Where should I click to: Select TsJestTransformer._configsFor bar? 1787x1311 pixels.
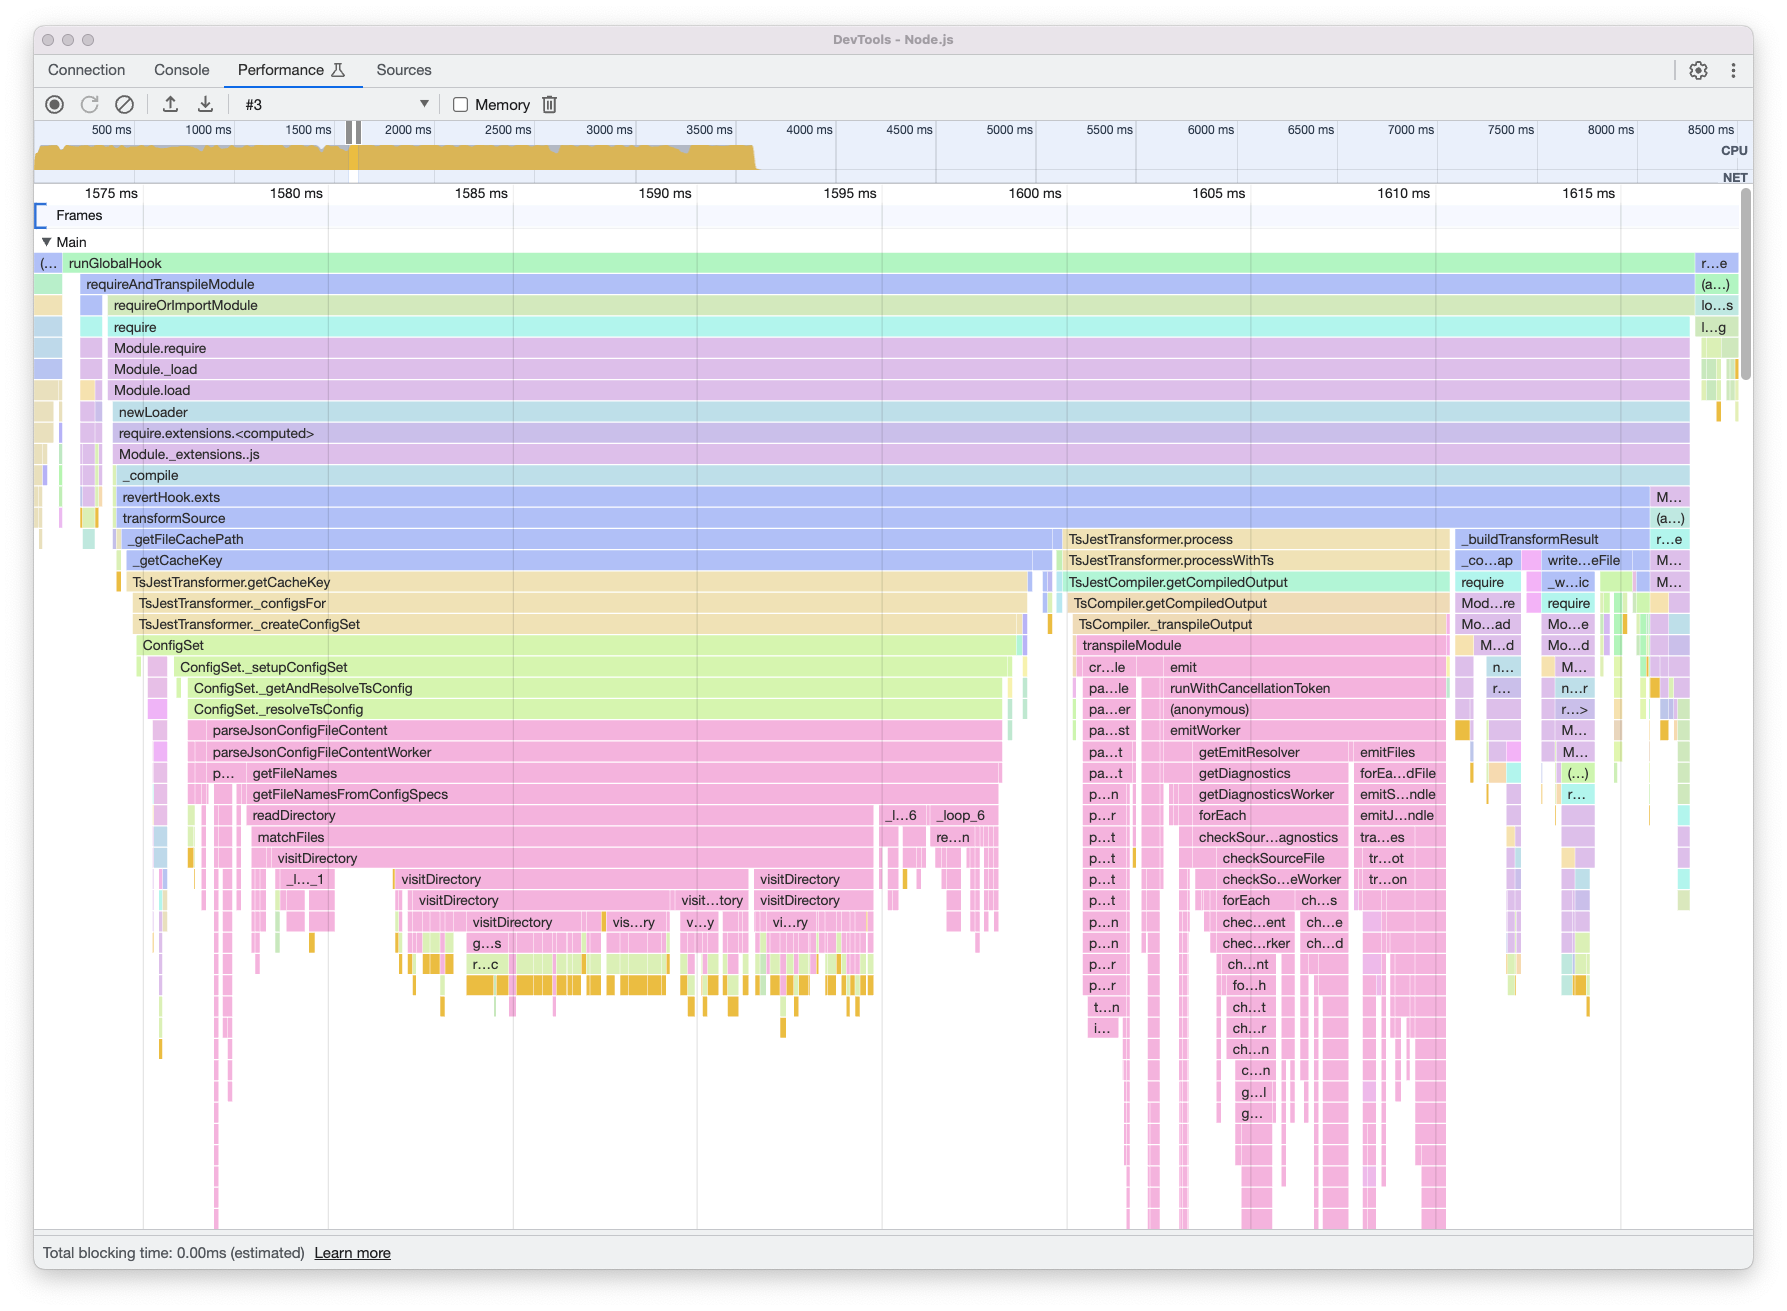point(580,603)
